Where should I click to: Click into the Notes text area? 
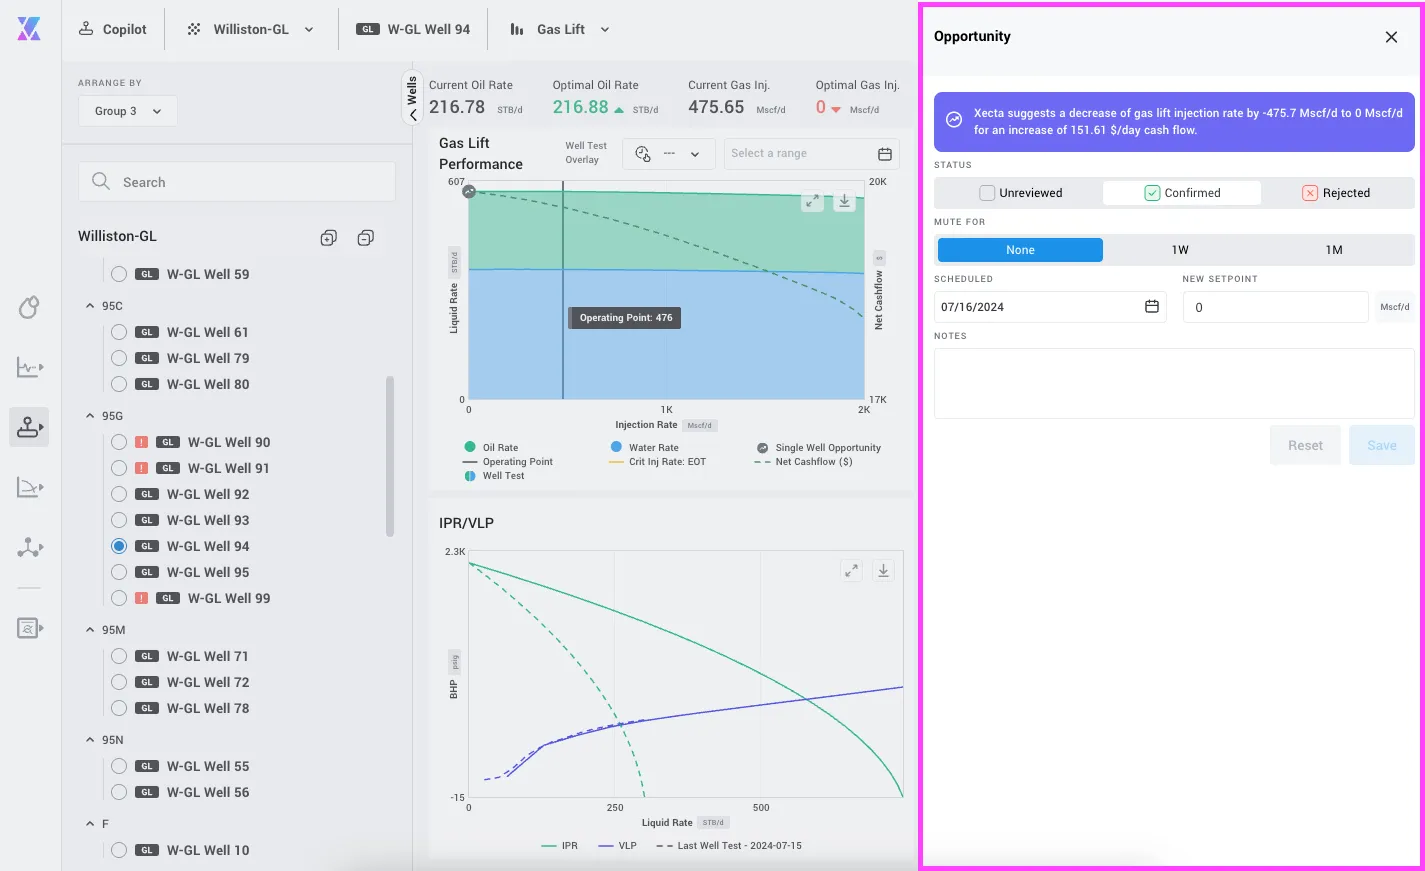point(1174,383)
